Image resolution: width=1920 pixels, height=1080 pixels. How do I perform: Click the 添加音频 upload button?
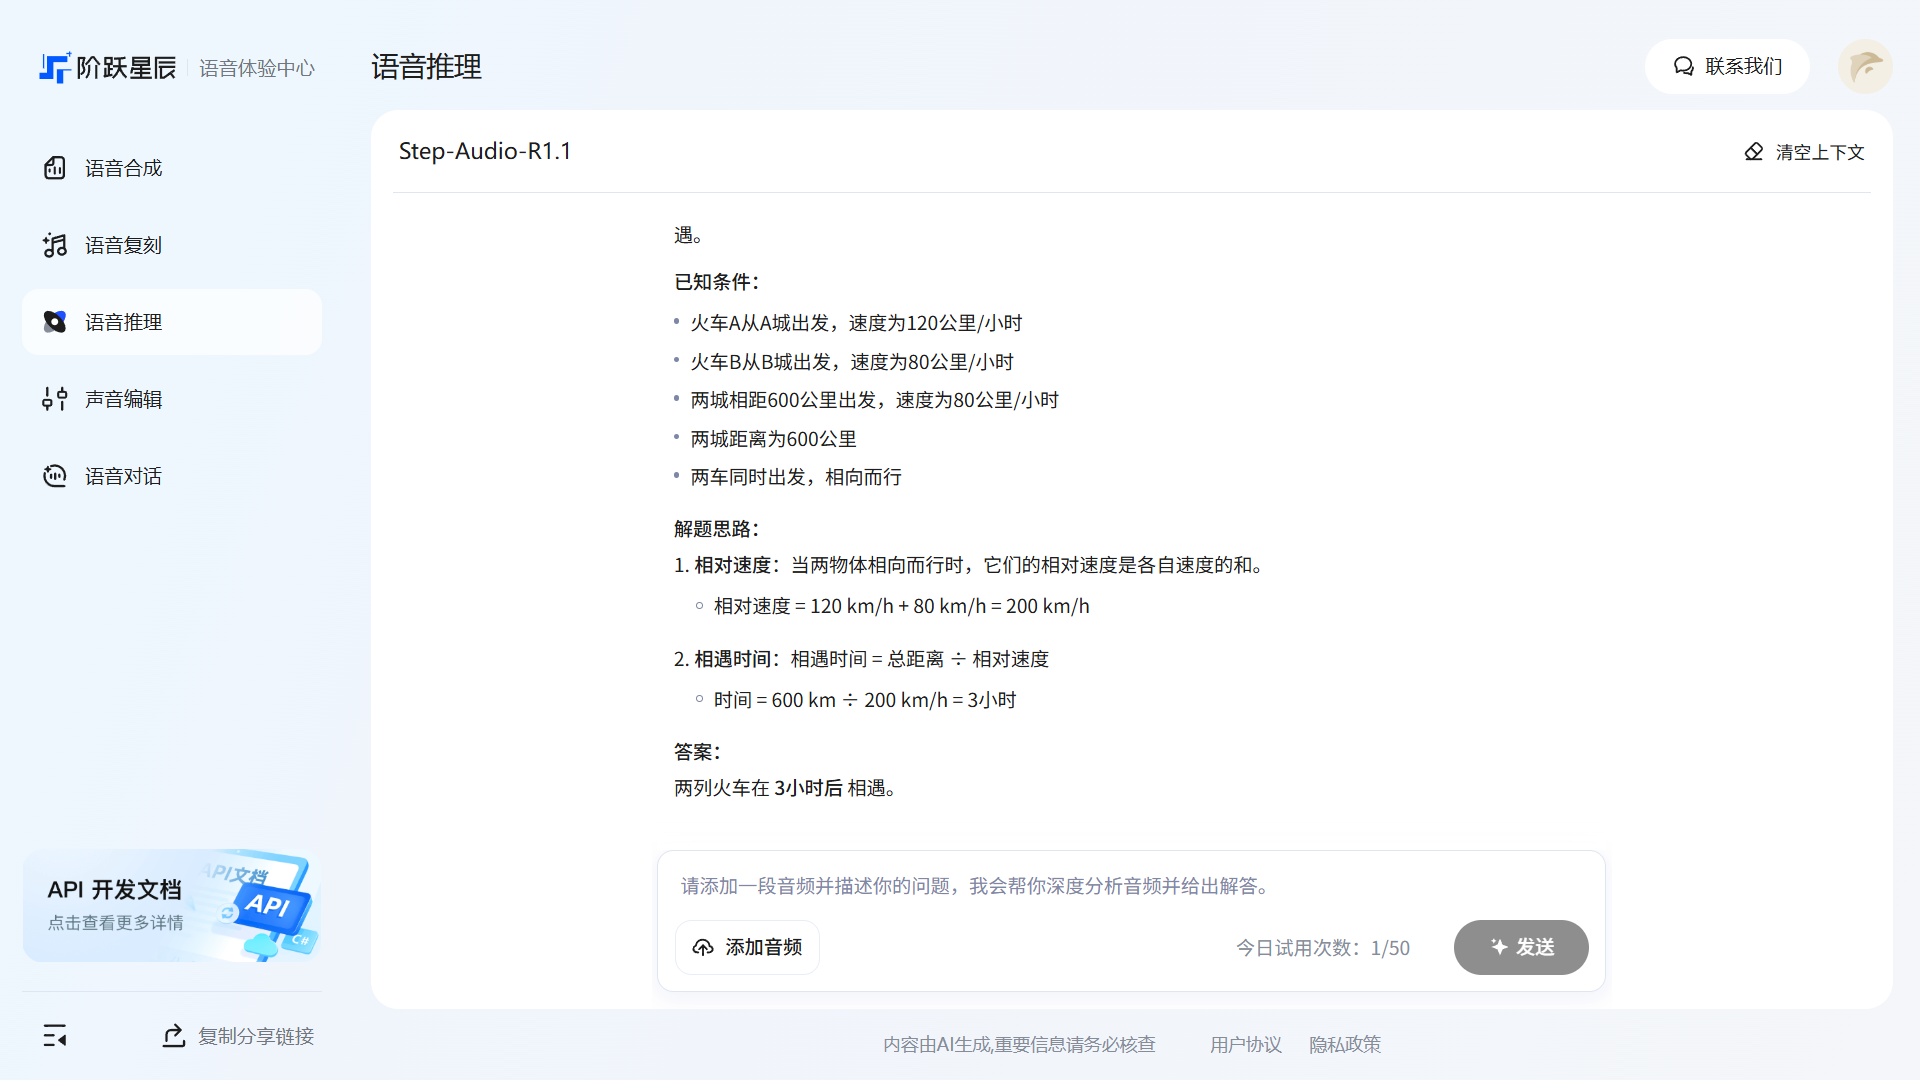tap(747, 947)
